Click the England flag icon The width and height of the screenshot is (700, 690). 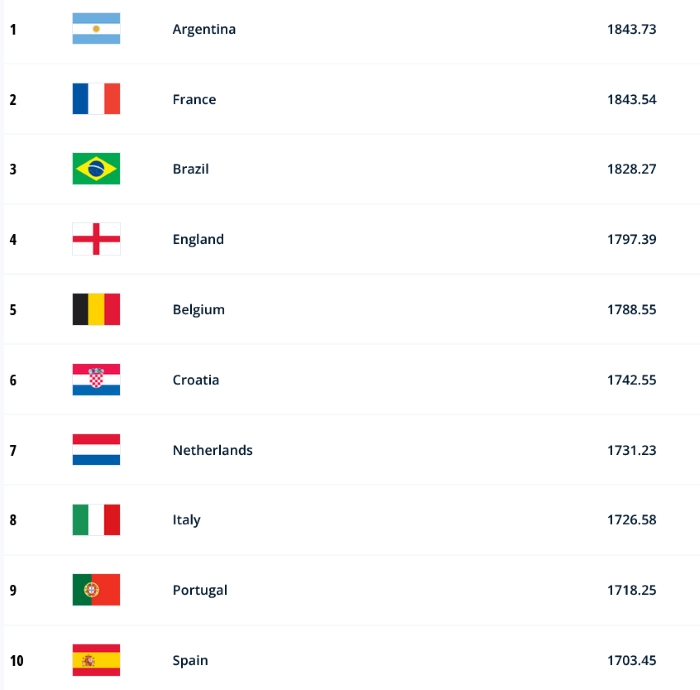[x=96, y=239]
